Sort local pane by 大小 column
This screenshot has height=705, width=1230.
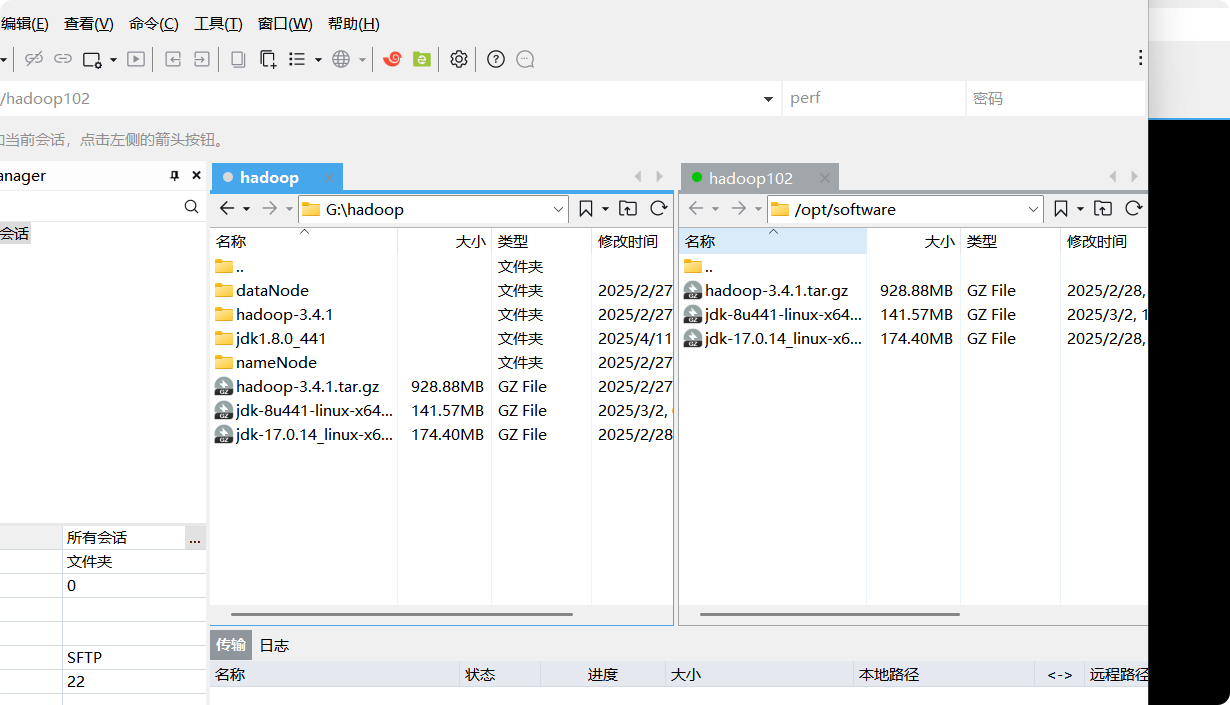[x=444, y=241]
